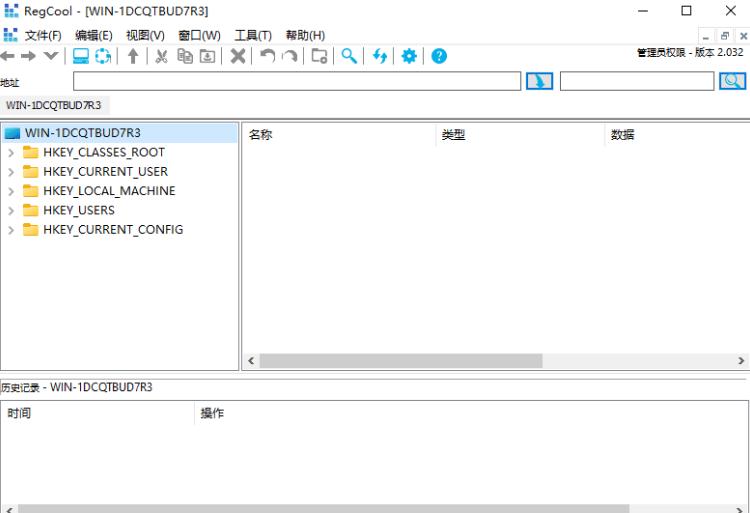Open the 文件(F) menu
Screen dimensions: 750x513
click(43, 35)
